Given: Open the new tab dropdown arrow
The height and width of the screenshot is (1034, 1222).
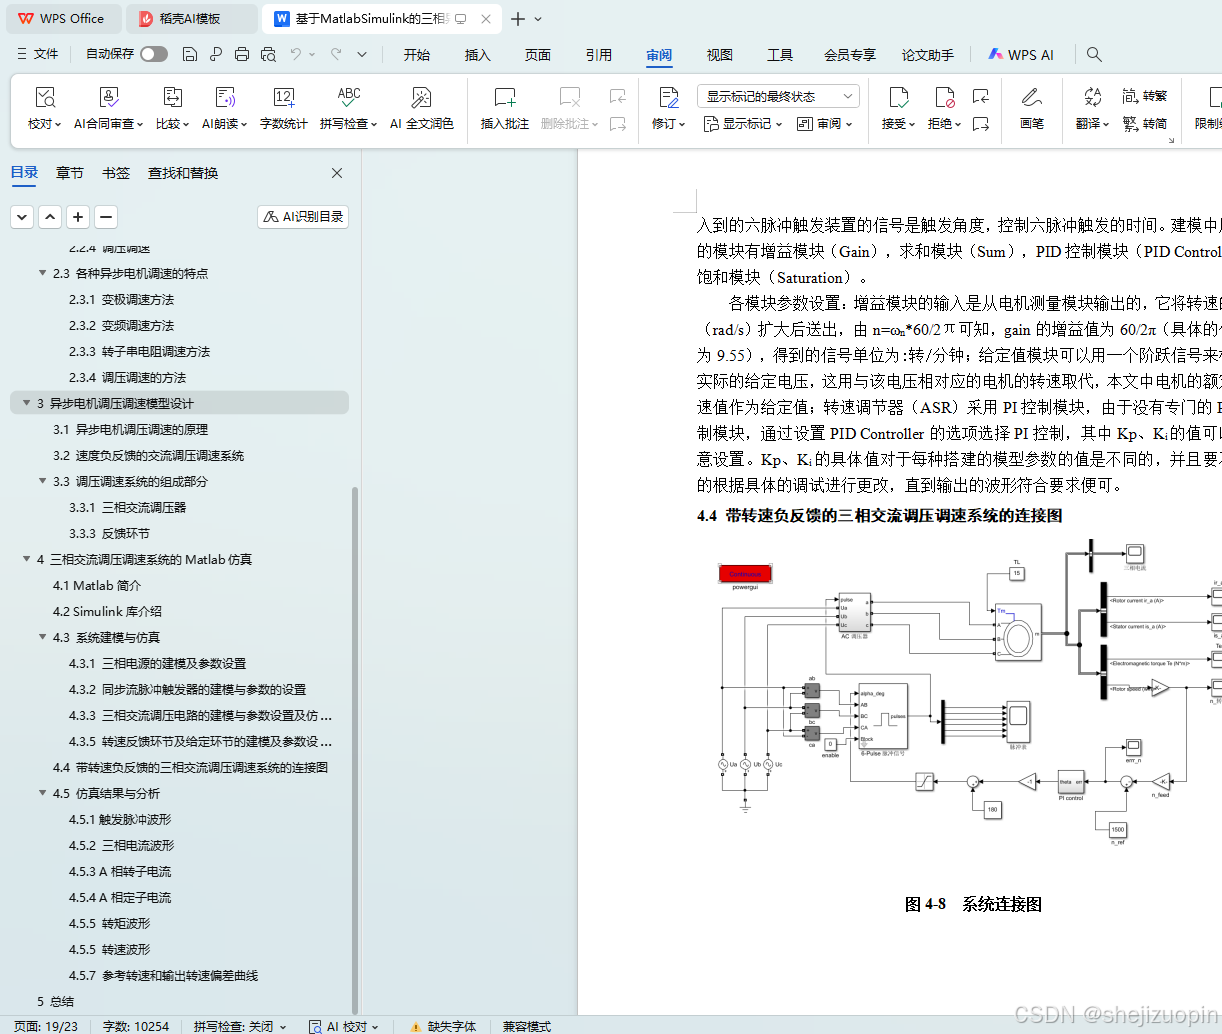Looking at the screenshot, I should [x=538, y=19].
